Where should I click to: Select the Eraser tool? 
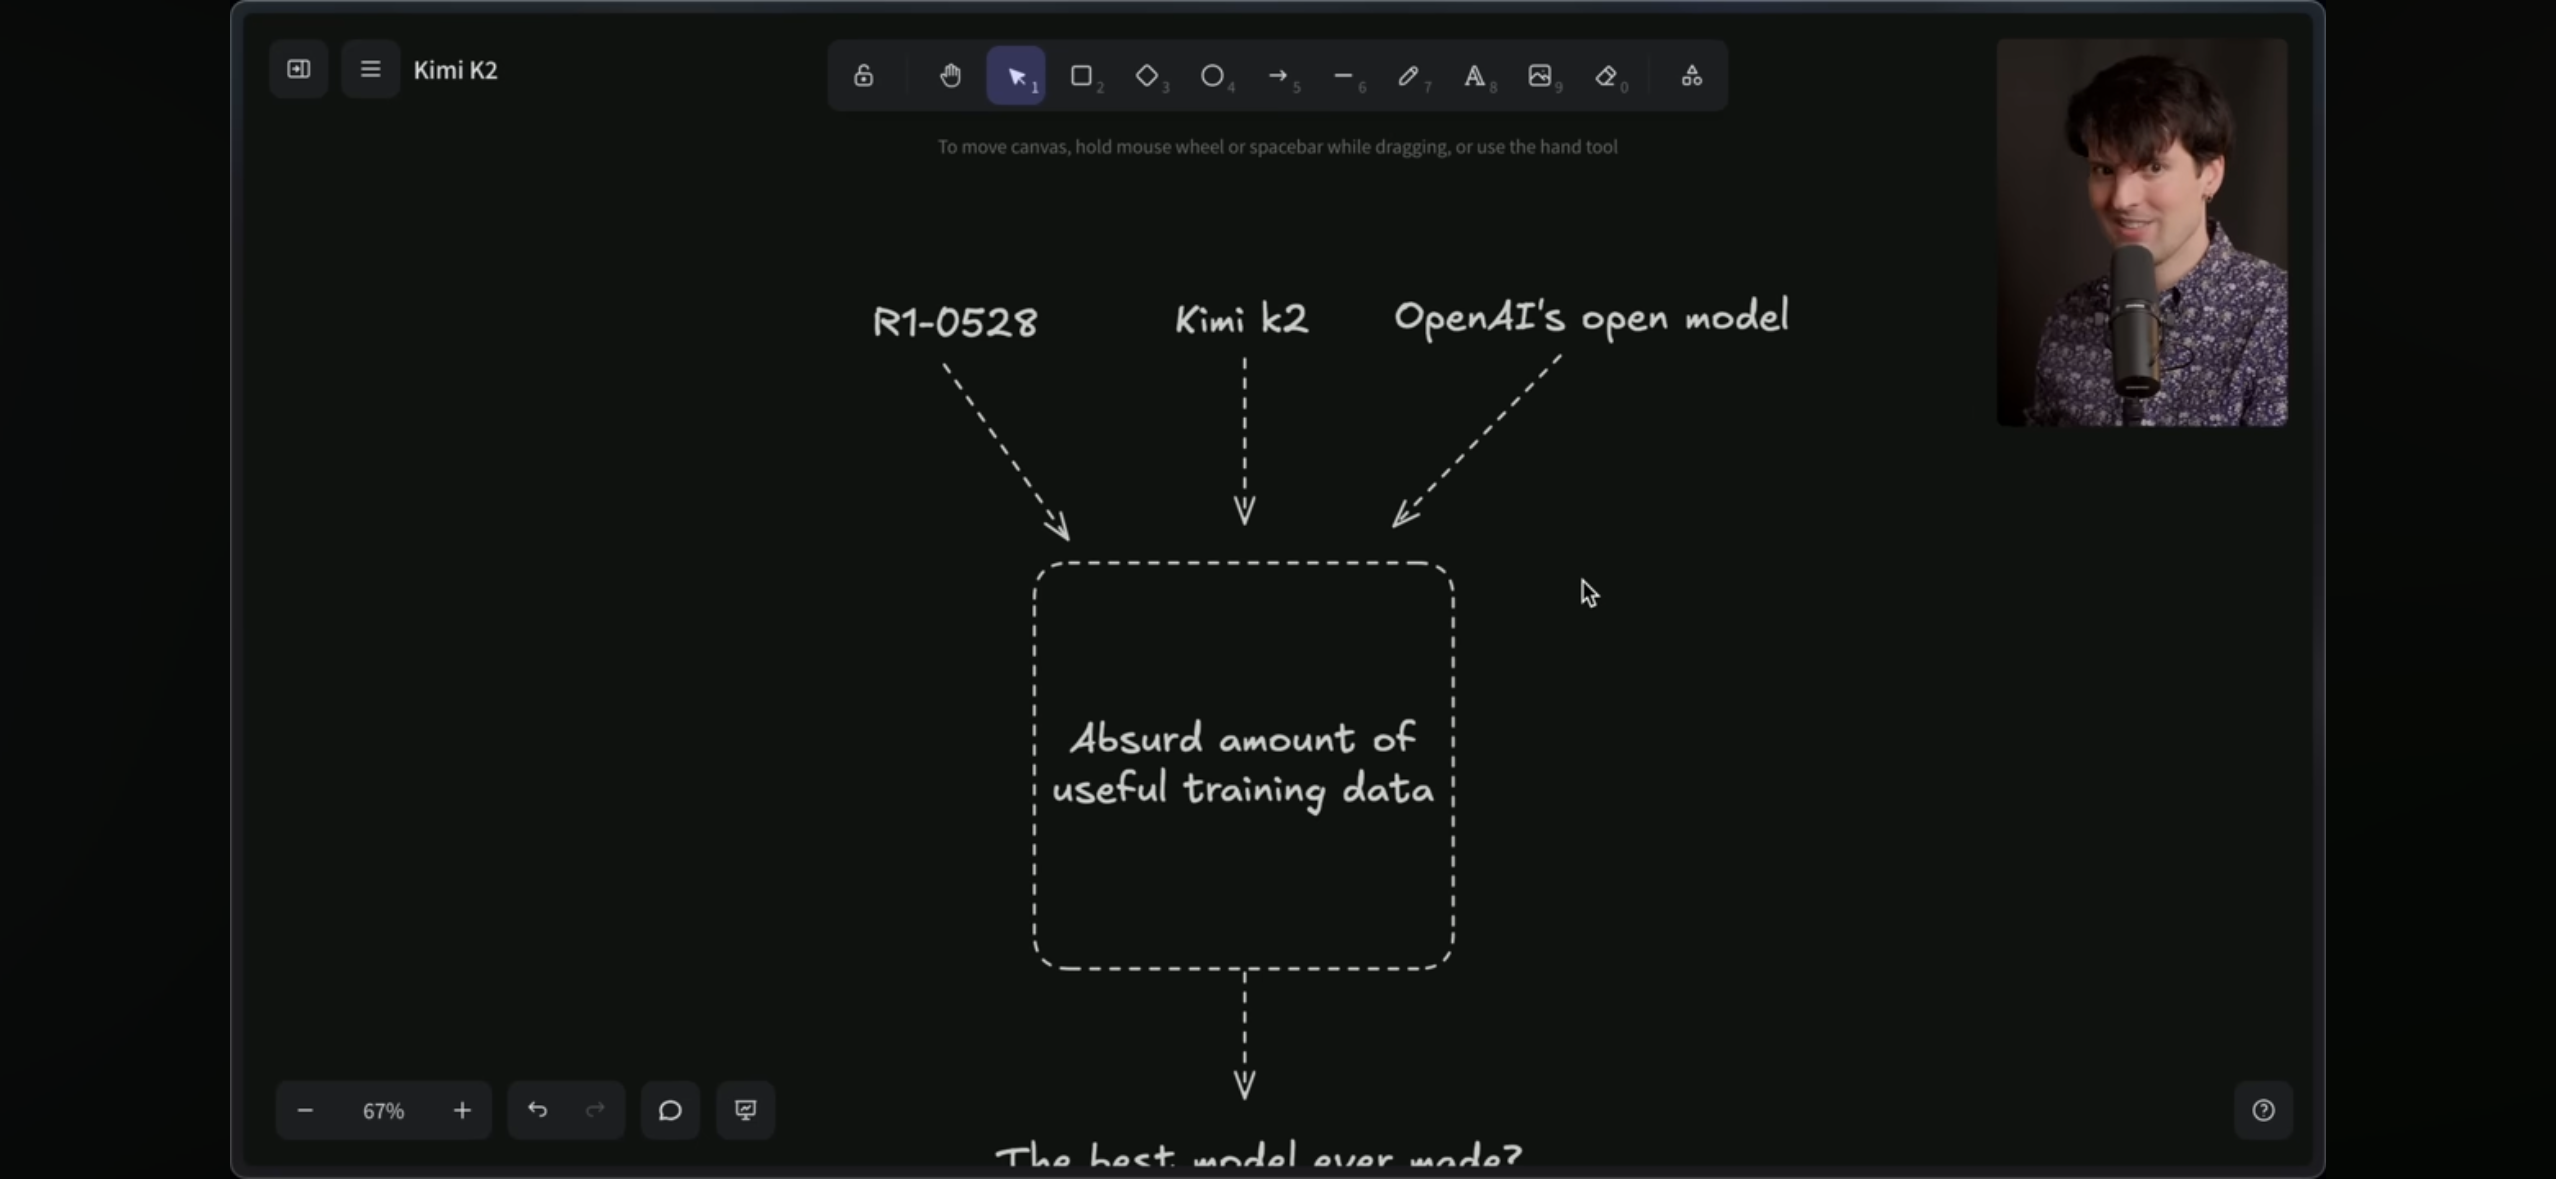click(x=1606, y=76)
